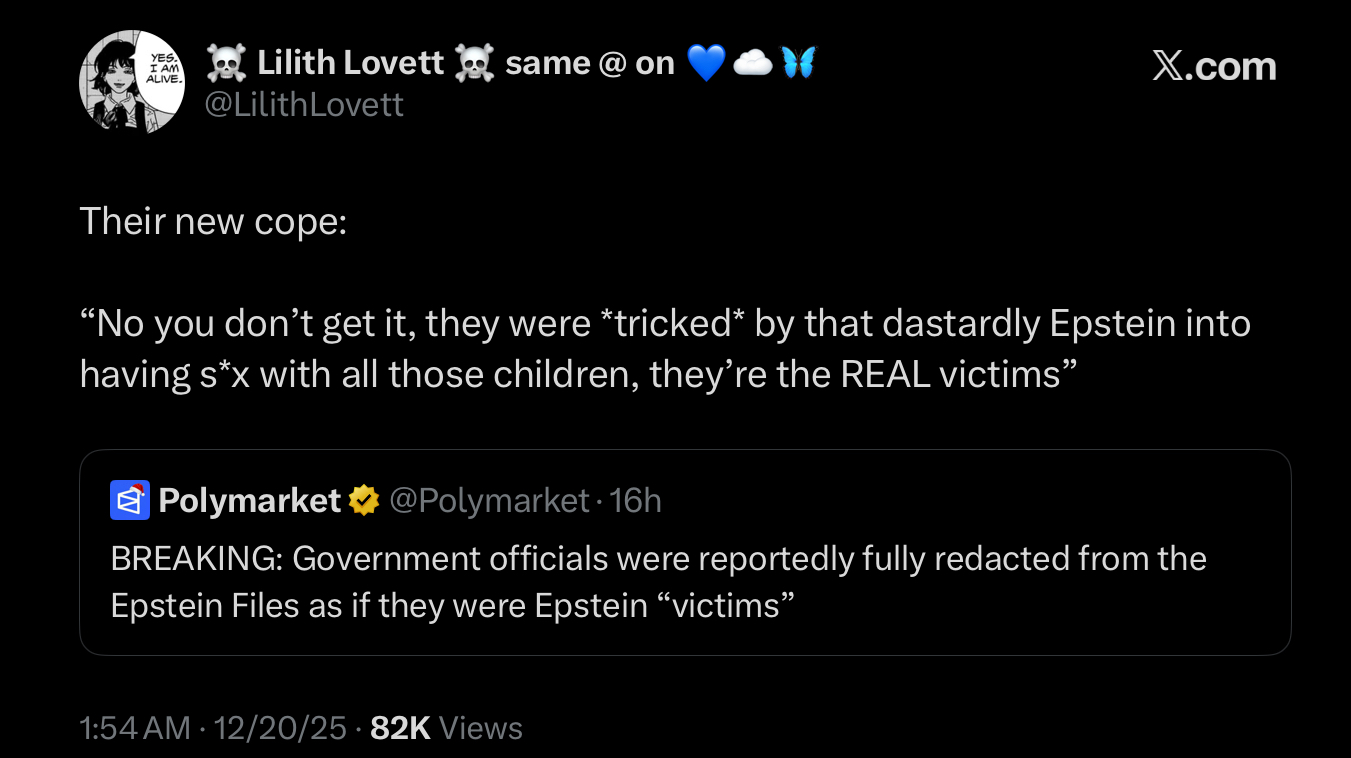Screen dimensions: 1351x758
Task: Open the Polymarket account name
Action: tap(250, 500)
